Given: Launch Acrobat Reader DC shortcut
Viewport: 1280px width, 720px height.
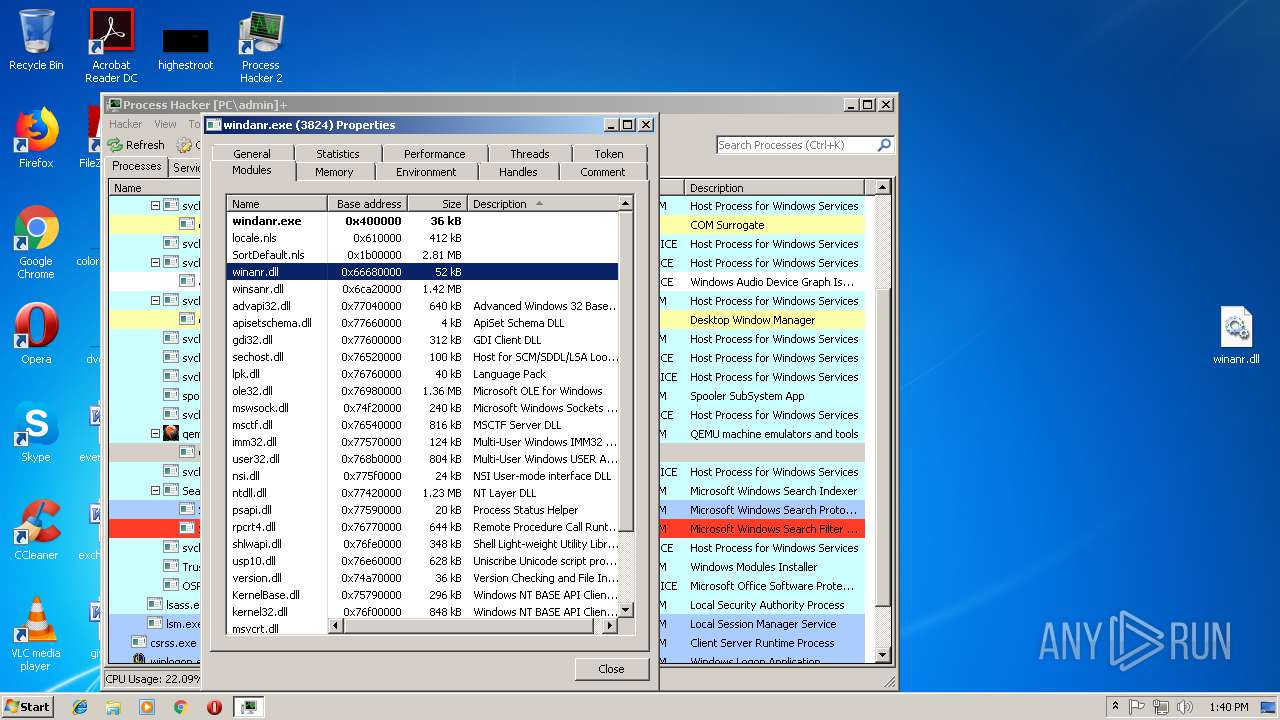Looking at the screenshot, I should [111, 46].
